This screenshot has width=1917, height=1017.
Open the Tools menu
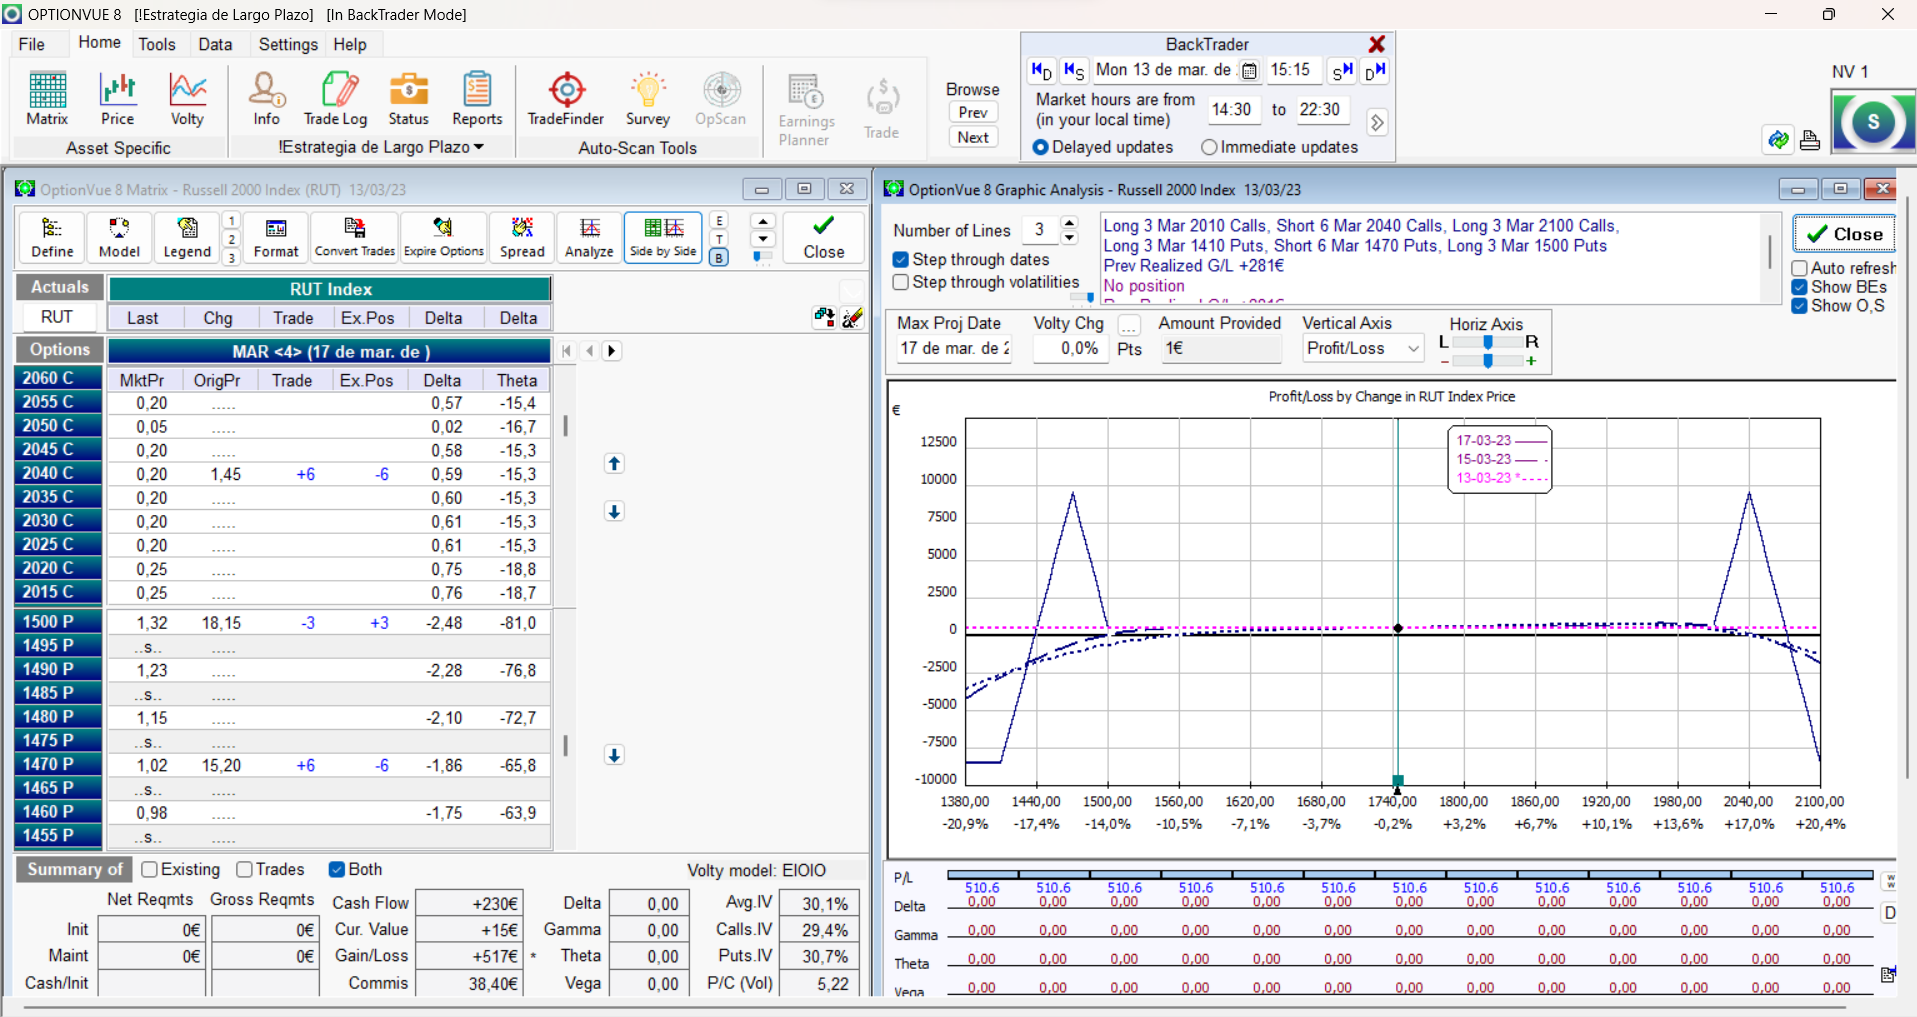click(157, 44)
